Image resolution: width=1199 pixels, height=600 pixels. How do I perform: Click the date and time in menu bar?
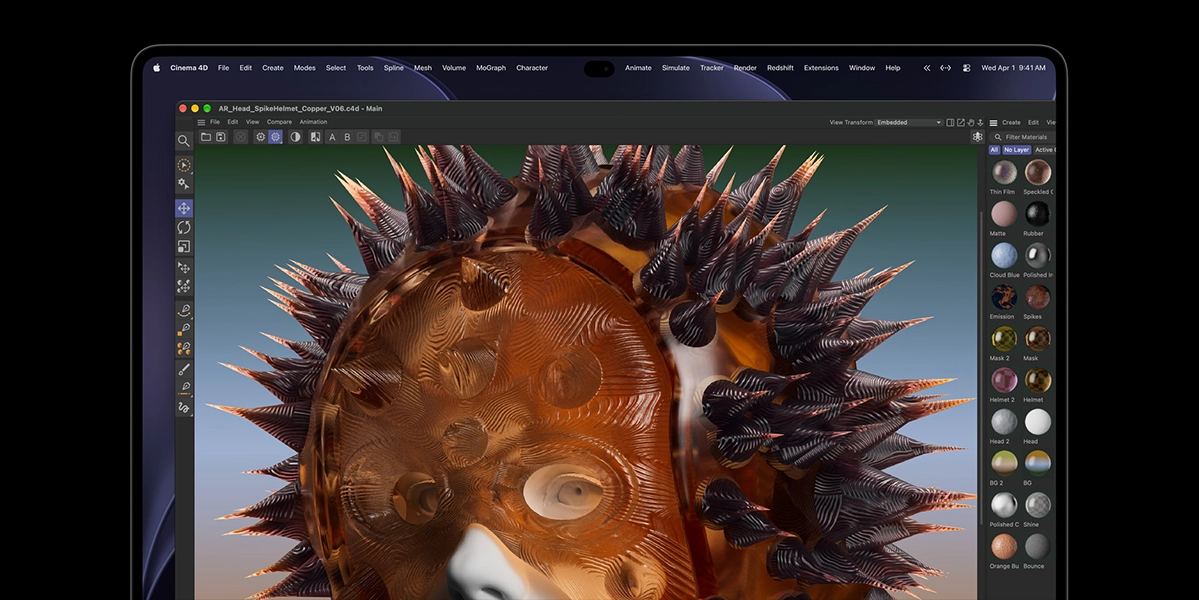tap(1013, 68)
